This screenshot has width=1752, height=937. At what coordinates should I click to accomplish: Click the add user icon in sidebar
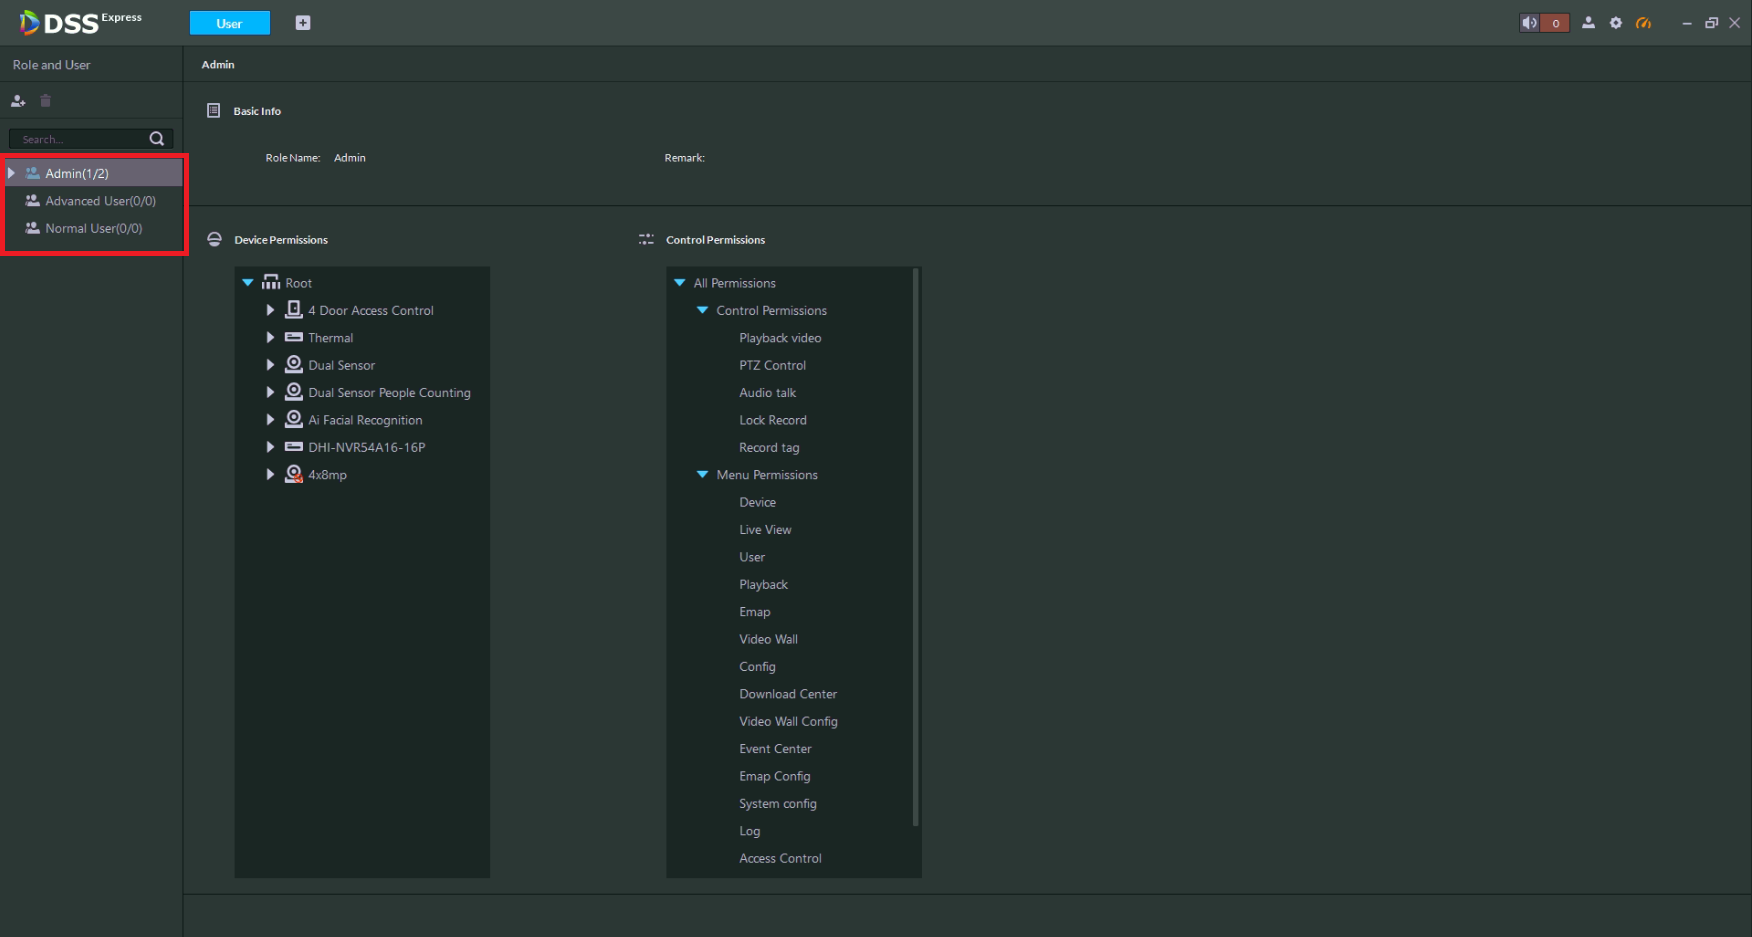[18, 101]
